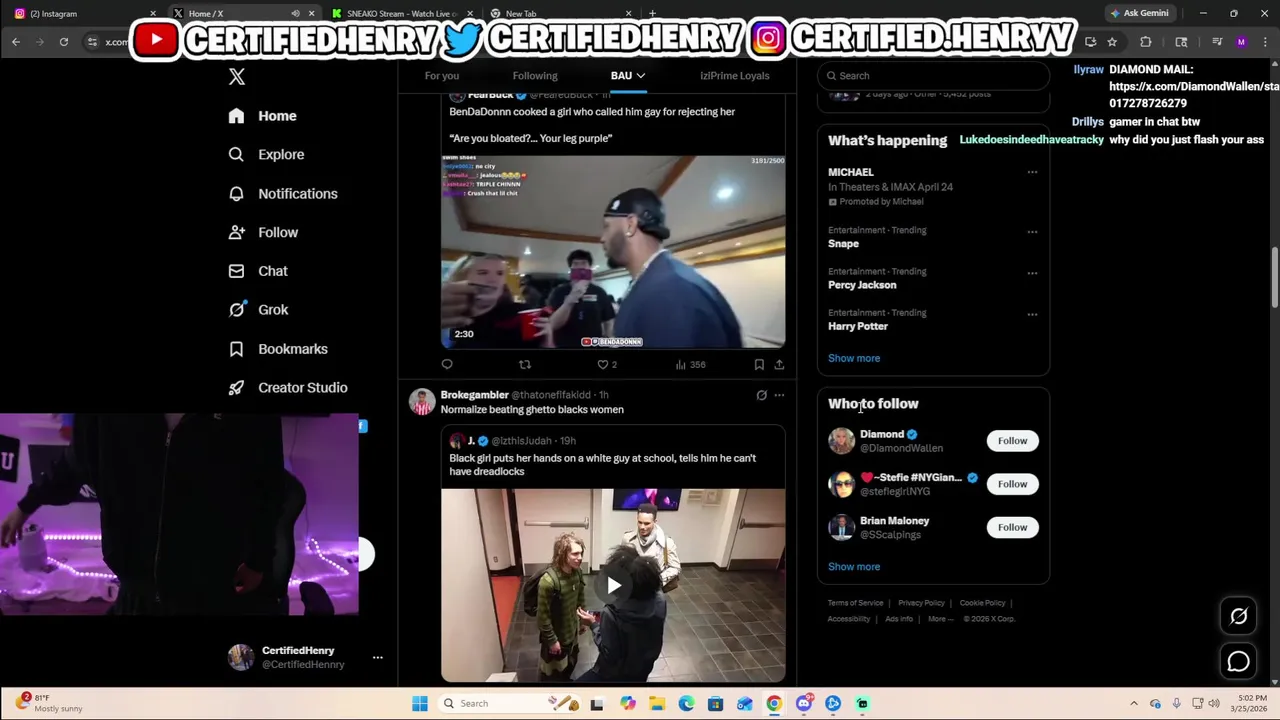The width and height of the screenshot is (1280, 720).
Task: Follow Diamond @DiamondWallen
Action: click(x=1012, y=441)
